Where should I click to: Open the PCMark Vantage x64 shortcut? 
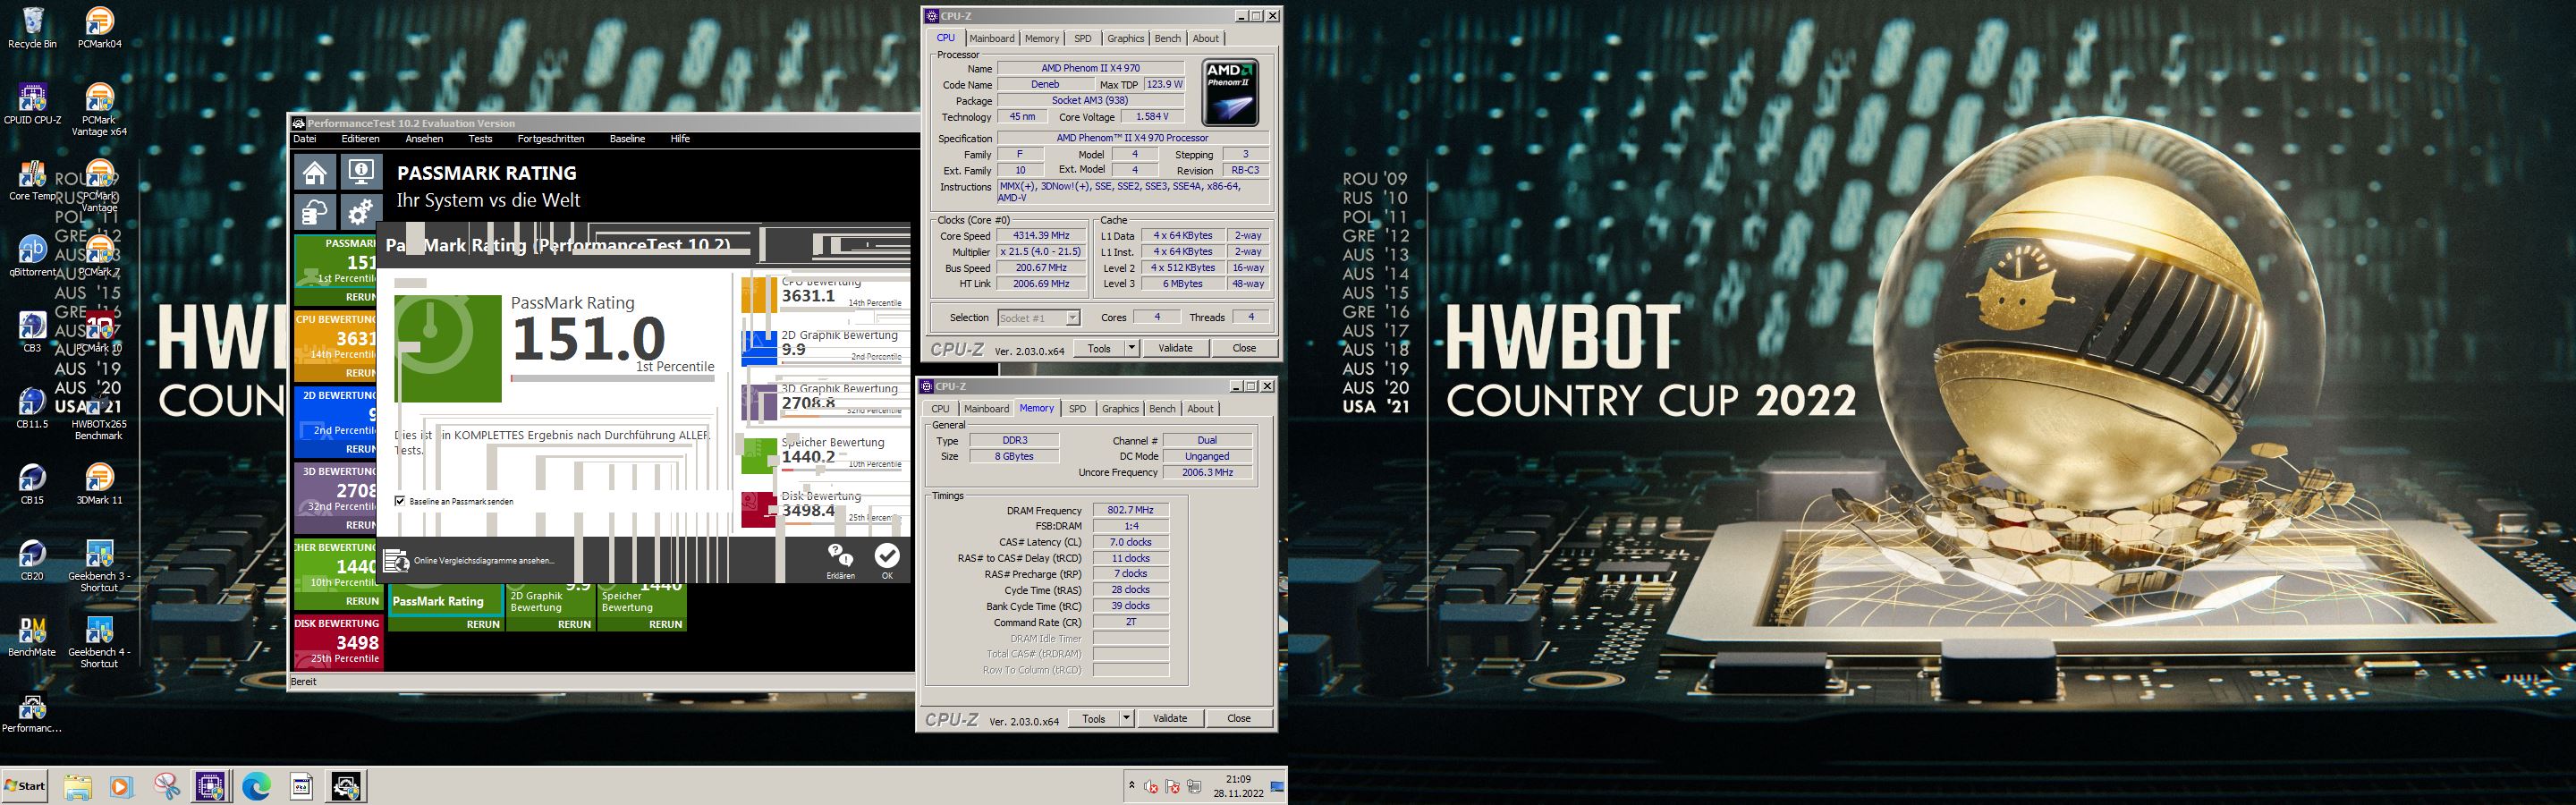point(99,110)
